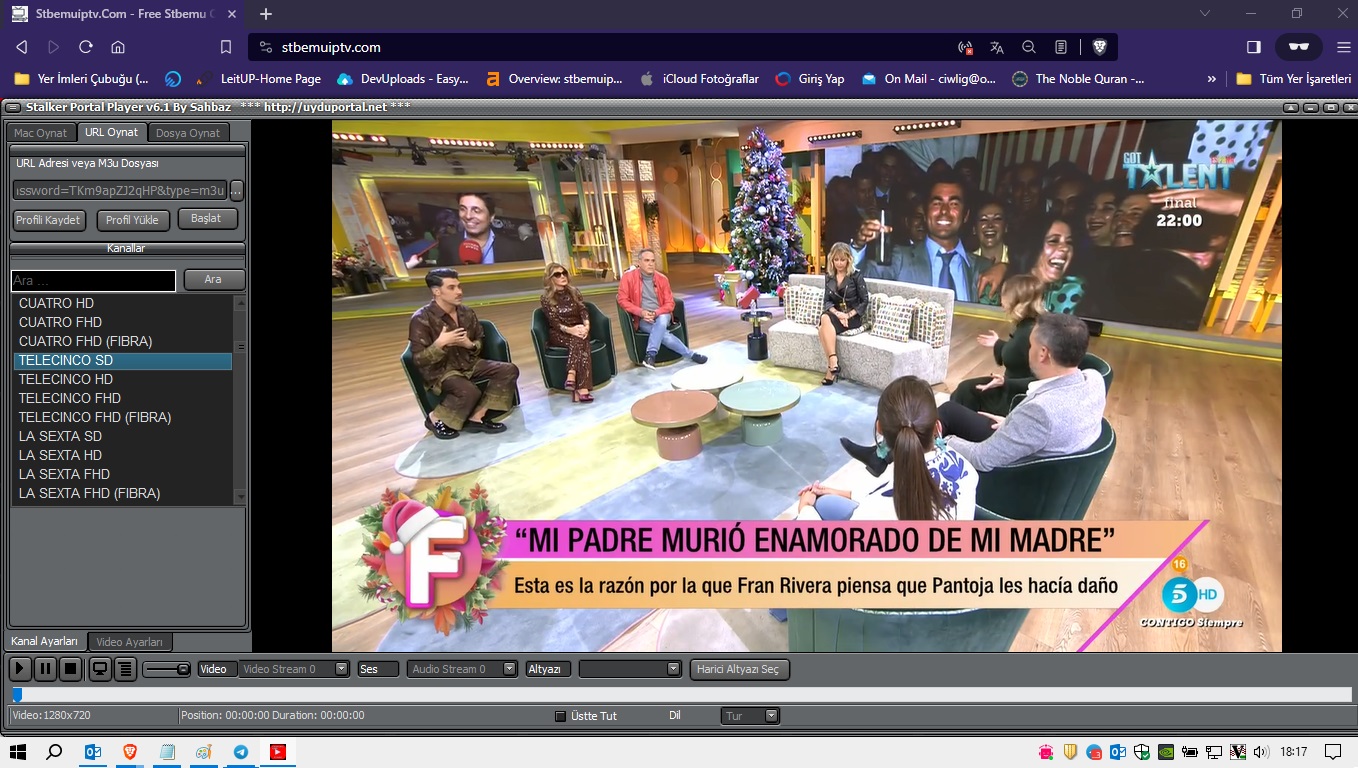Toggle the channel list panel icon
The image size is (1358, 768).
125,669
